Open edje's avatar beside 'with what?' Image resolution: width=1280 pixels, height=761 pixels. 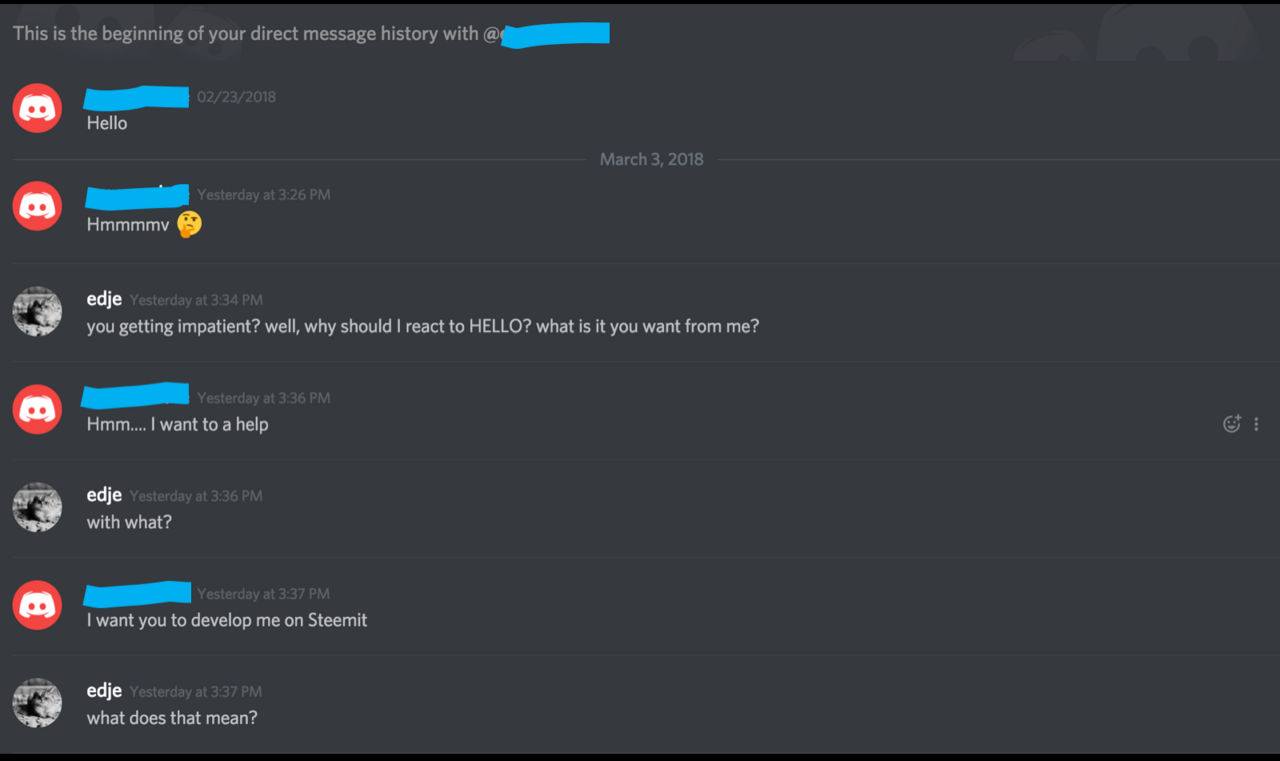coord(37,507)
